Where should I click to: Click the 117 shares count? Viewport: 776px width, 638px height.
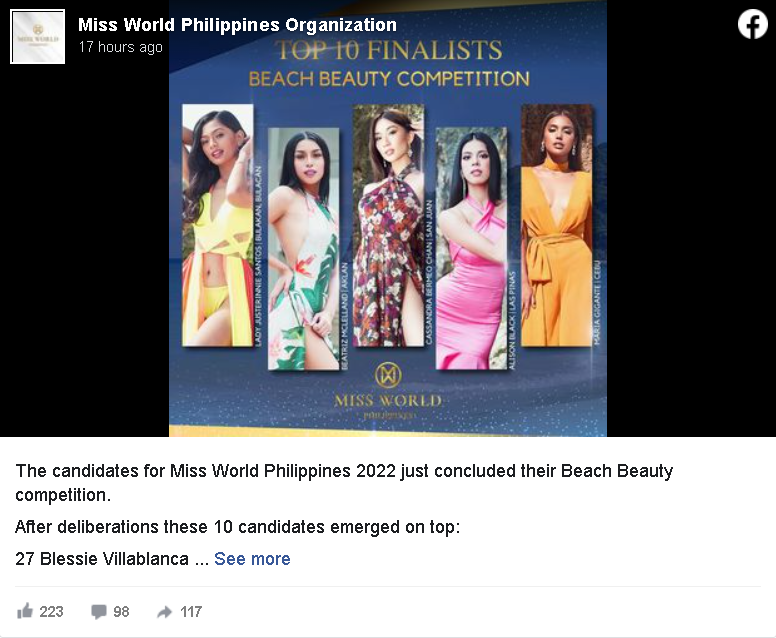point(191,612)
